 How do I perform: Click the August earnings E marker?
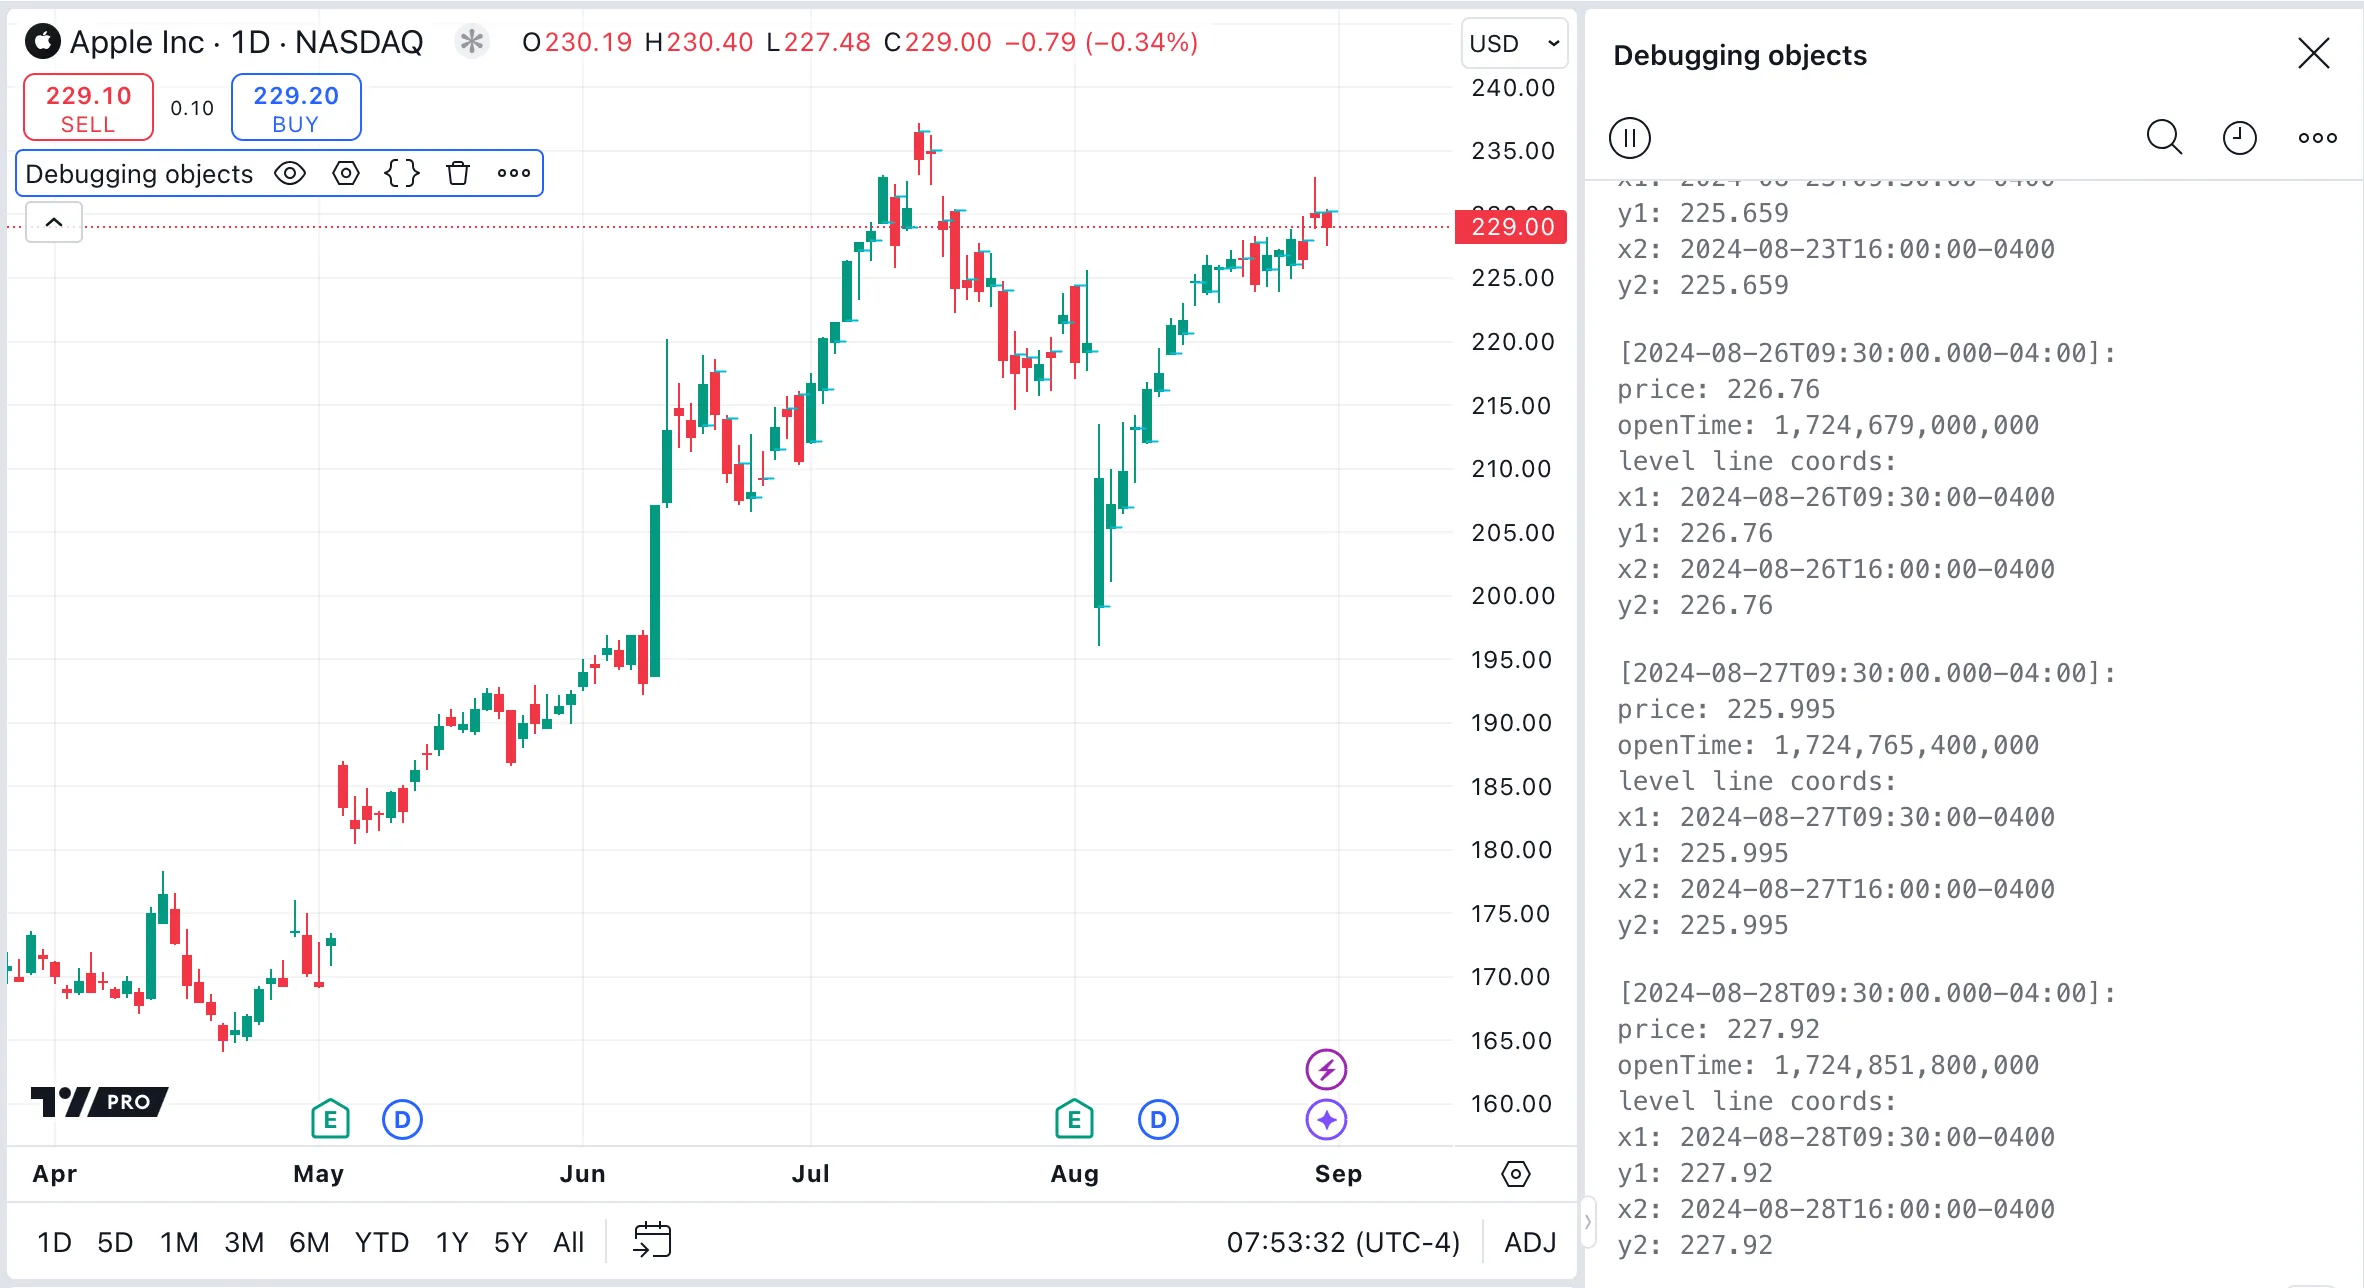(1074, 1119)
